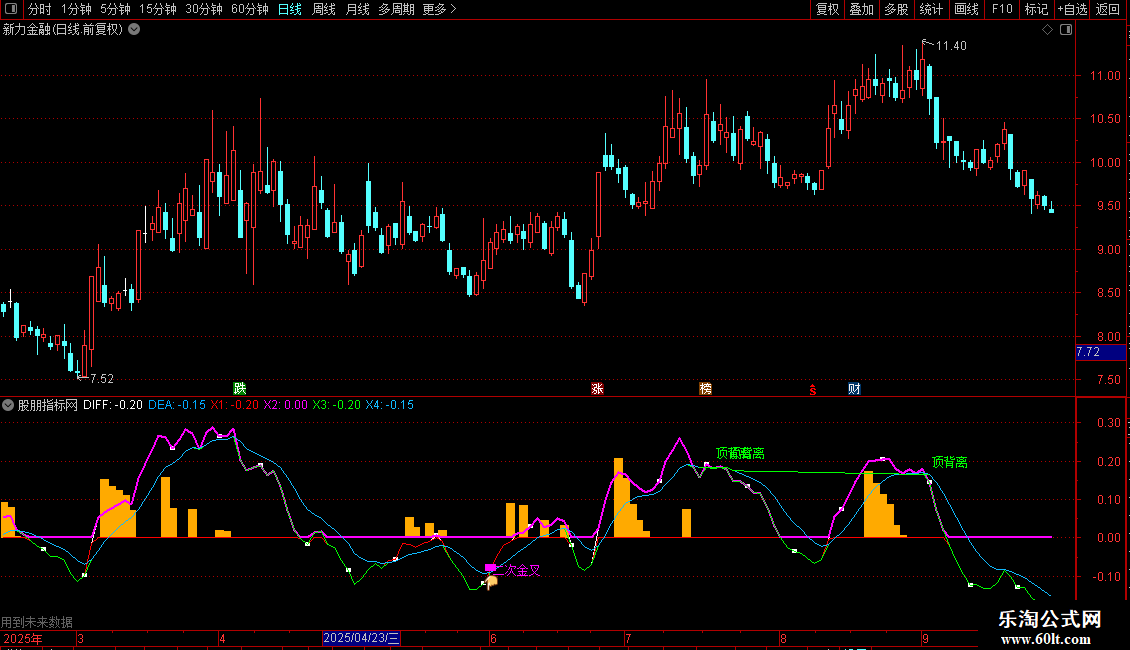Click the 7.72 price tag on axis
Screen dimensions: 1130x650
[1100, 352]
